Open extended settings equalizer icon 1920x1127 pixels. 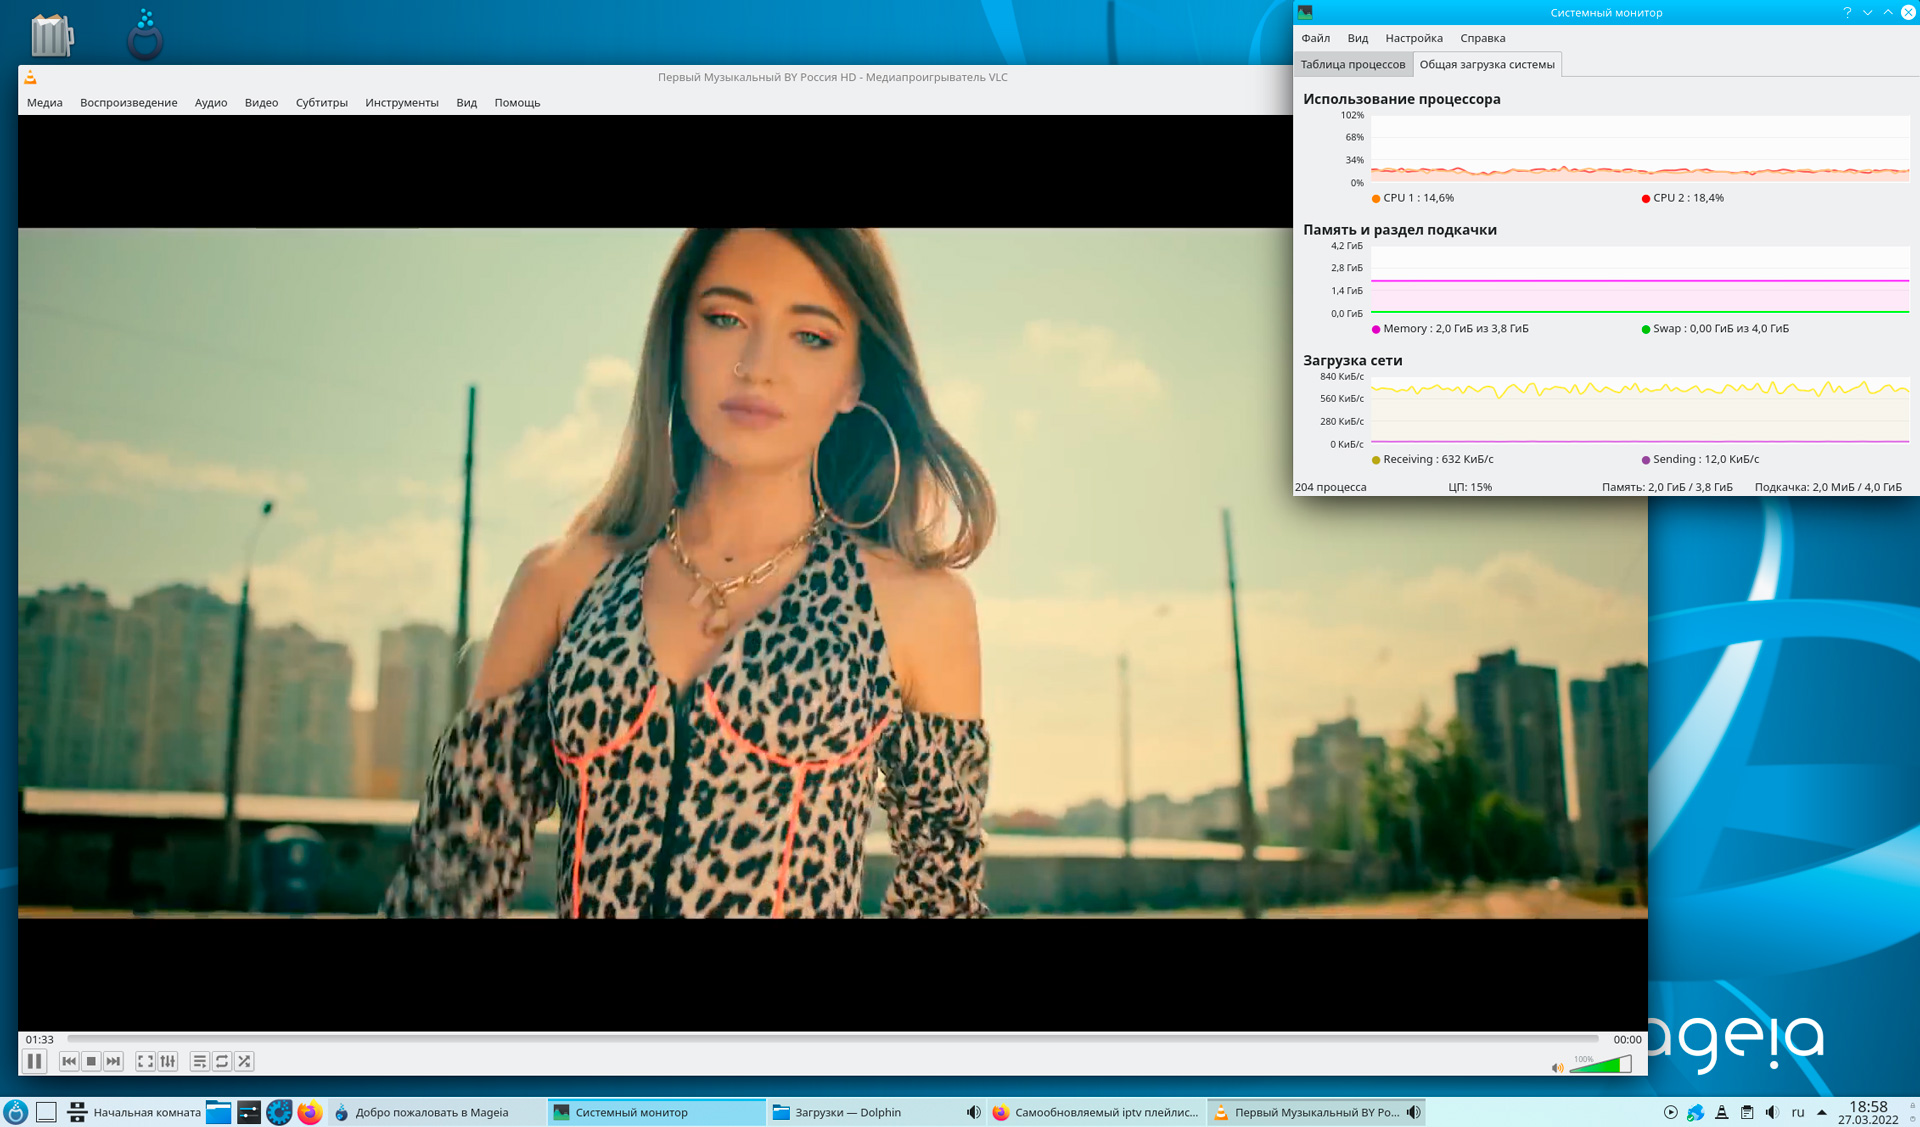coord(168,1061)
